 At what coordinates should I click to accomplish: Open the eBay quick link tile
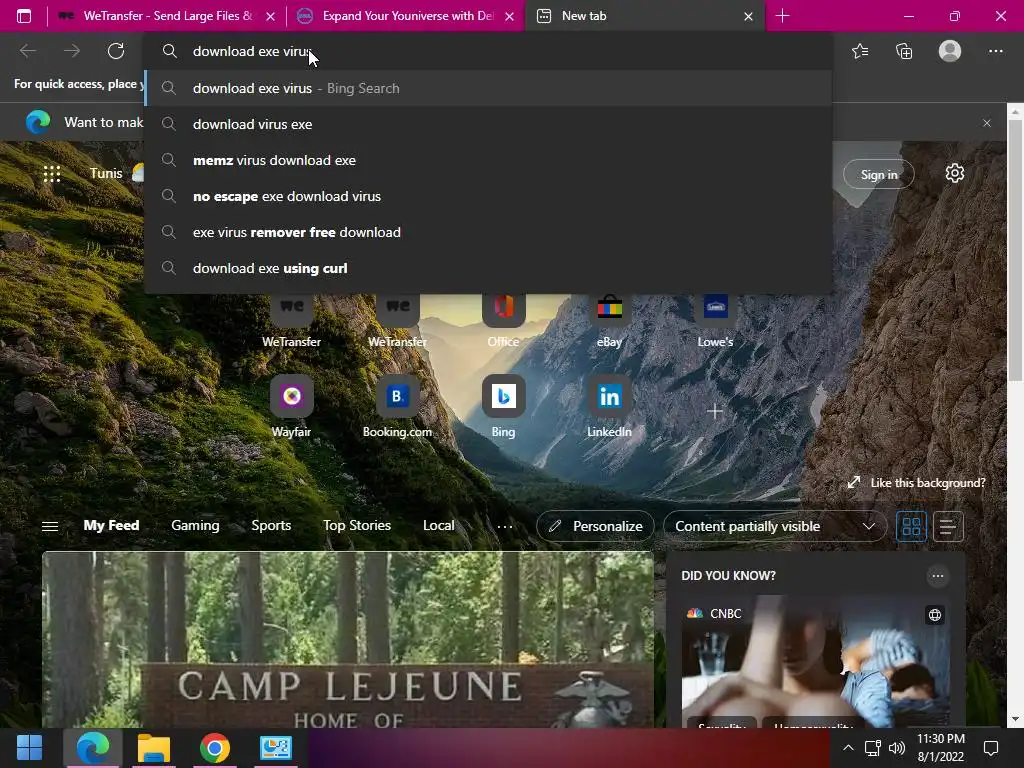tap(609, 320)
